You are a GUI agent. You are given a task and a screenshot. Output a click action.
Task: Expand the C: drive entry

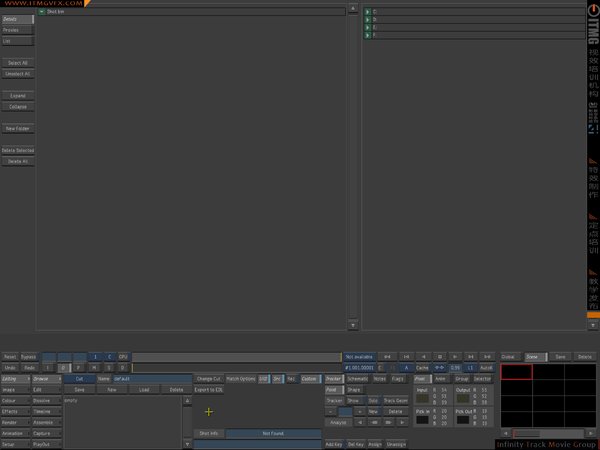pos(368,12)
